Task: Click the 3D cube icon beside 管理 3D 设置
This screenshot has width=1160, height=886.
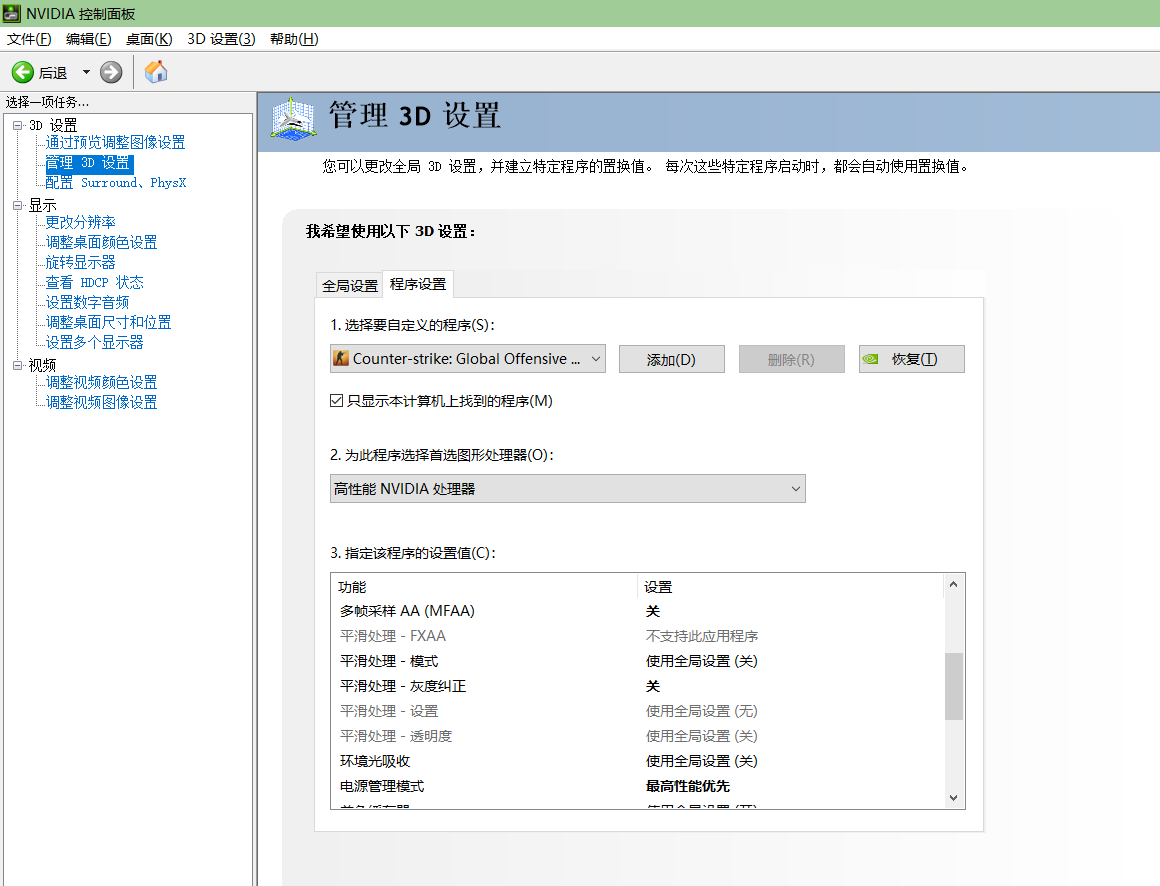Action: 290,120
